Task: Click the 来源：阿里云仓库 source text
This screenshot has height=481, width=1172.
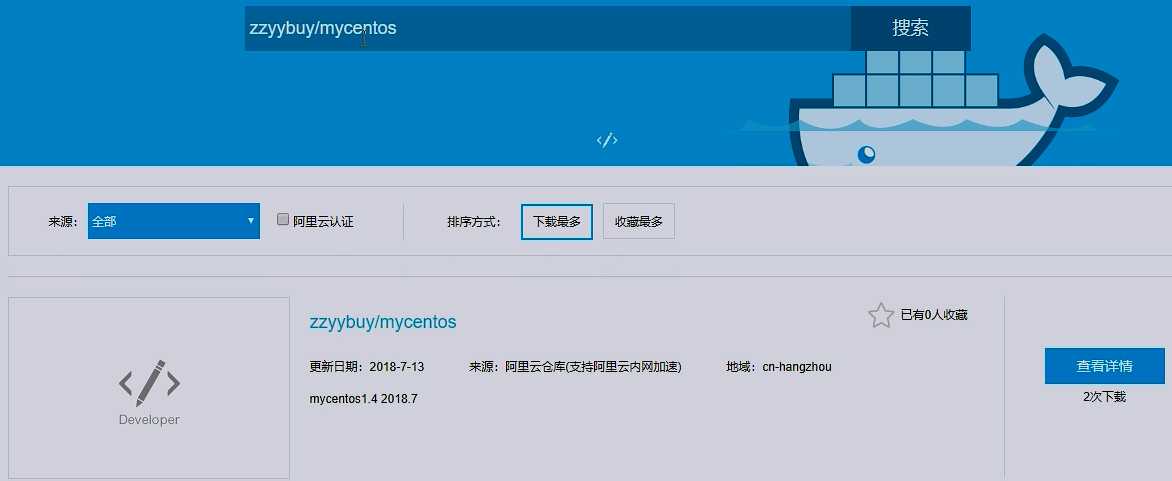Action: click(x=575, y=367)
